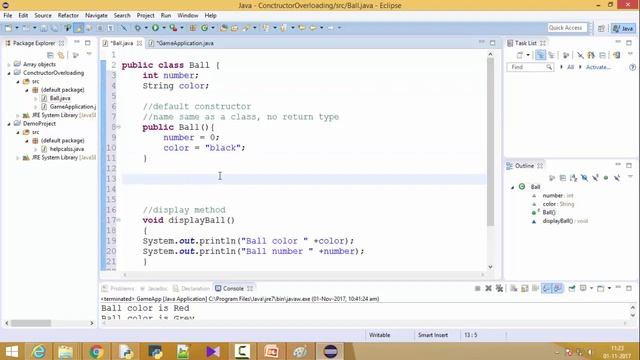Screen dimensions: 640x360
Task: Click the New Java Package icon
Action: 193,28
